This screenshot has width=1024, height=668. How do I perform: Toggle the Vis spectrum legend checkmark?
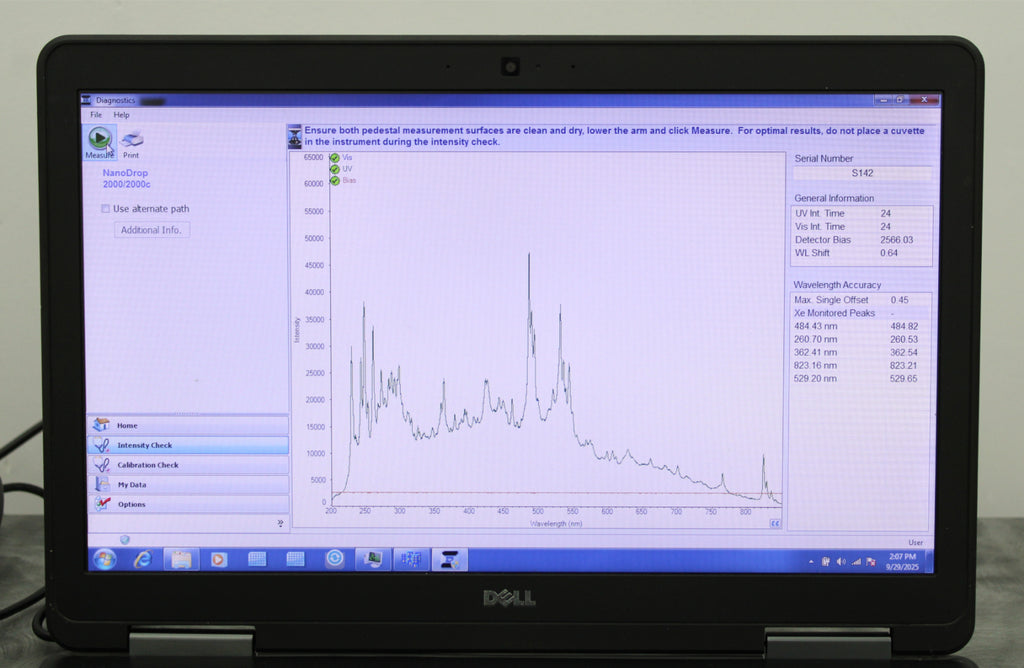[335, 157]
